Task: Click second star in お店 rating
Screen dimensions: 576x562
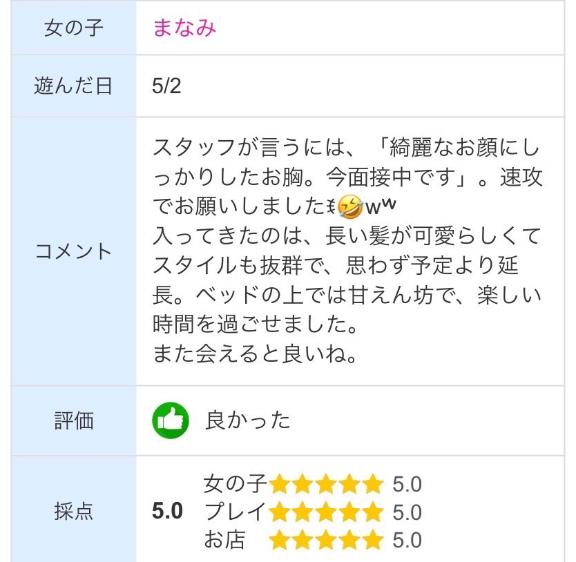Action: [303, 540]
